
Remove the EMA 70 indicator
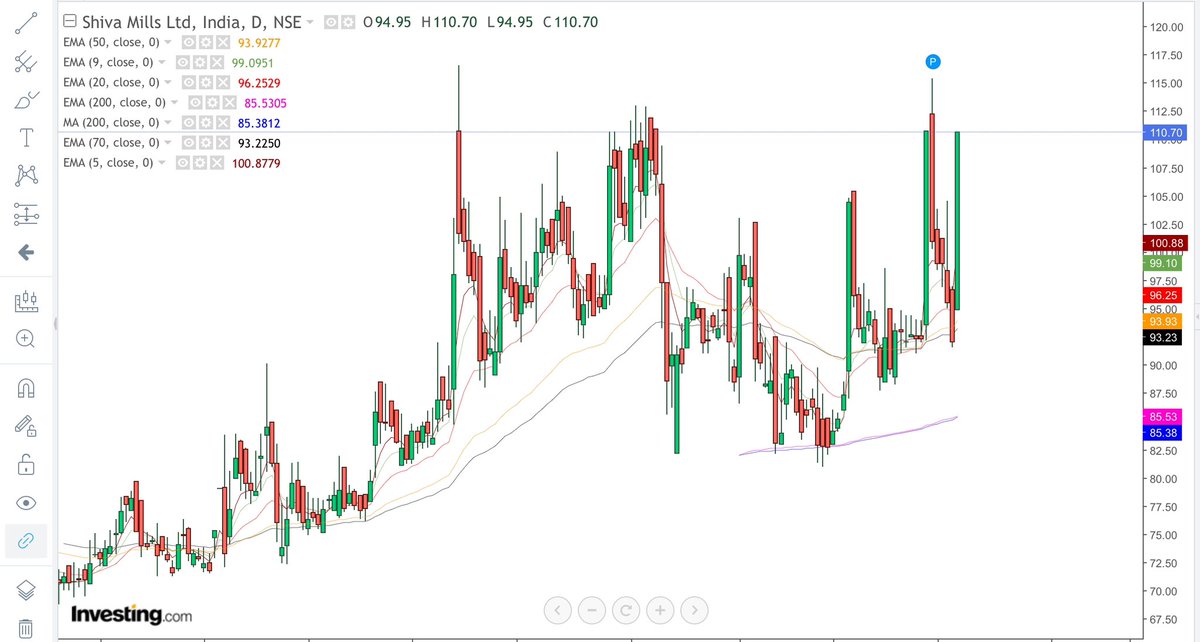click(x=223, y=142)
